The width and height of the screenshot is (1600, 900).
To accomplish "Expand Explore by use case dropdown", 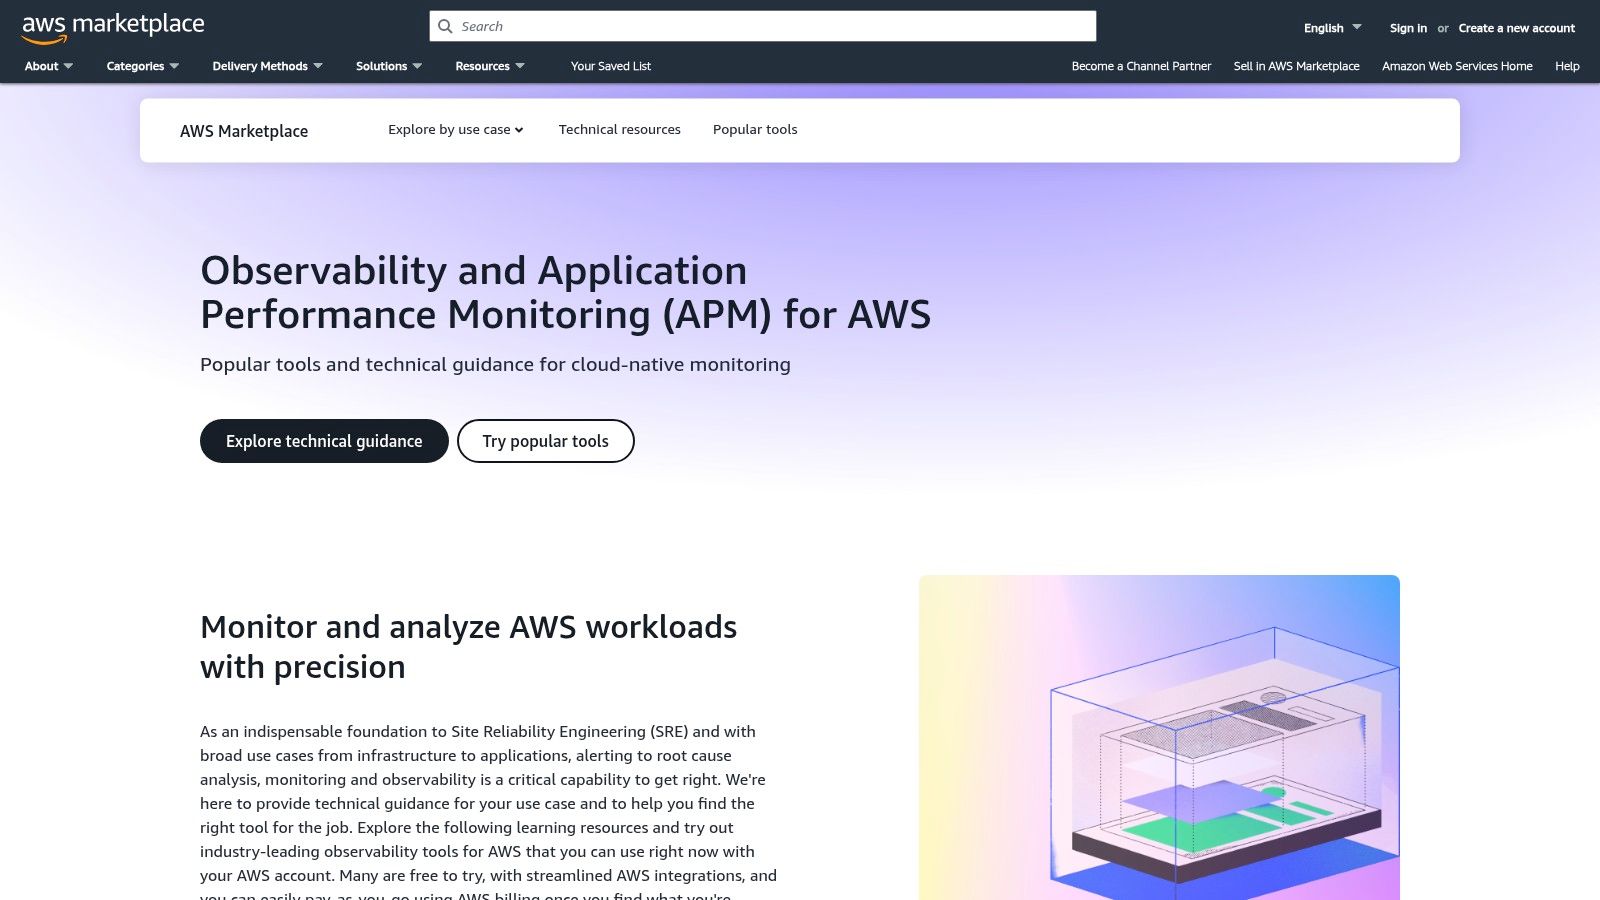I will pos(456,130).
